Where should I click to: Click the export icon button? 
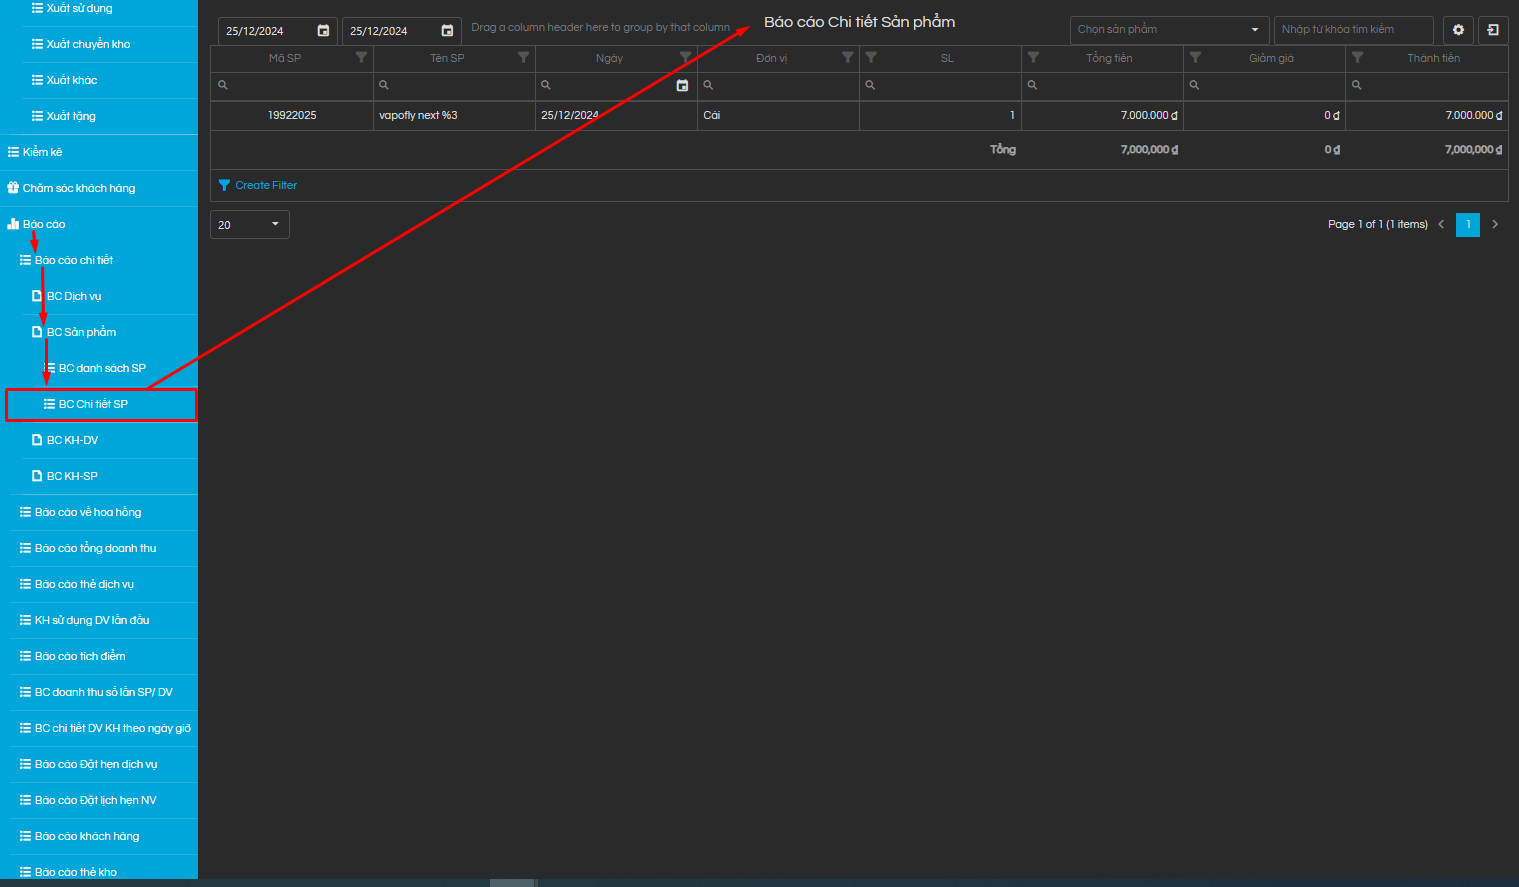pyautogui.click(x=1493, y=30)
